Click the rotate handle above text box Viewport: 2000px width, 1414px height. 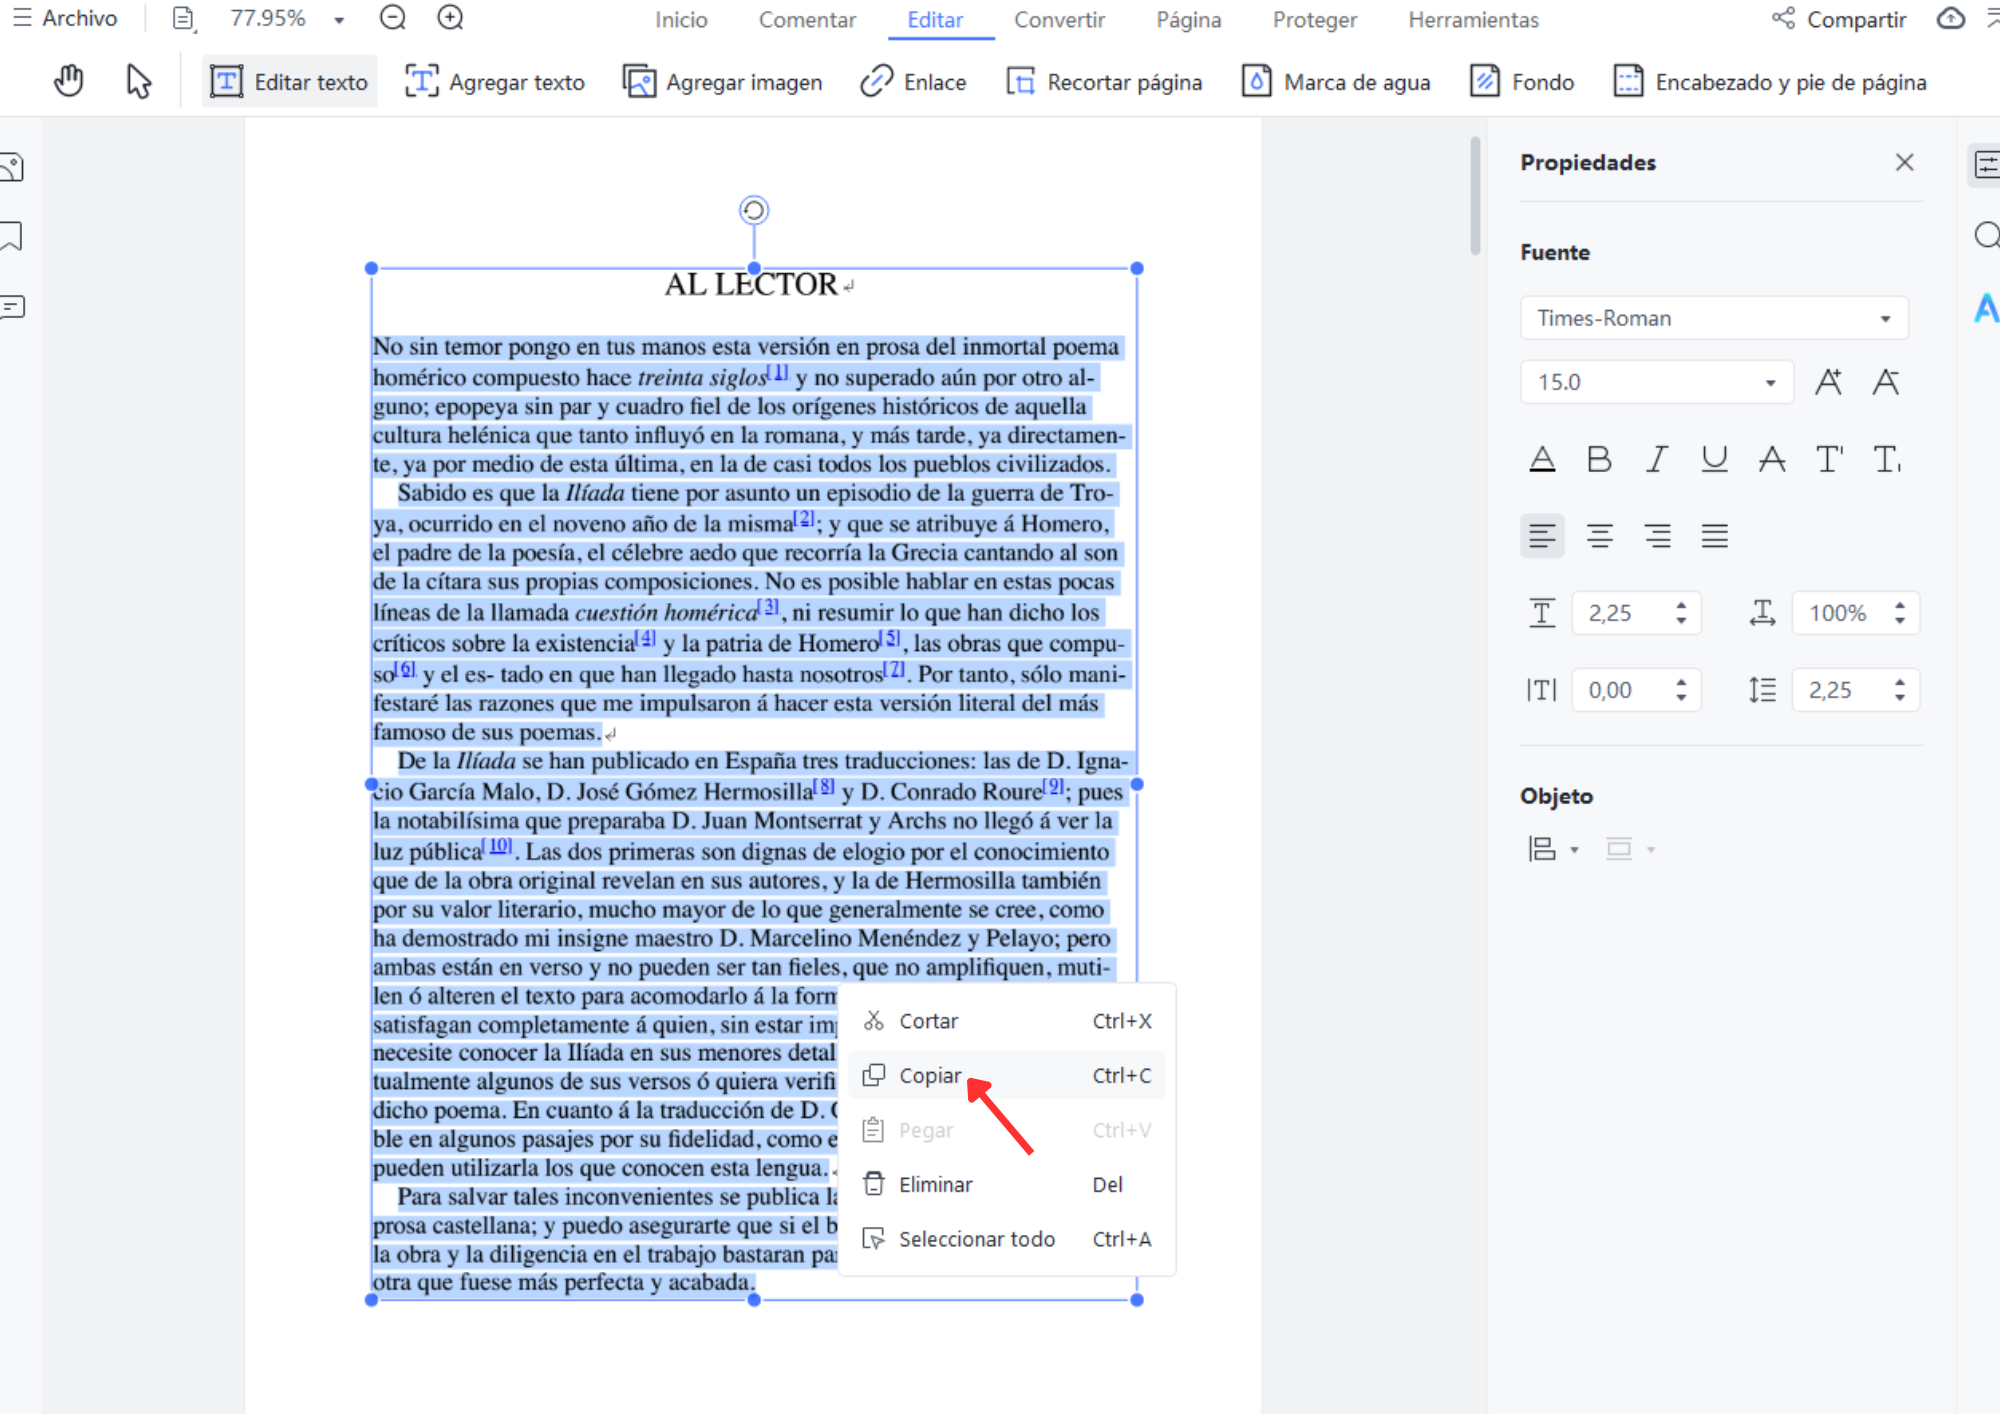click(x=754, y=210)
